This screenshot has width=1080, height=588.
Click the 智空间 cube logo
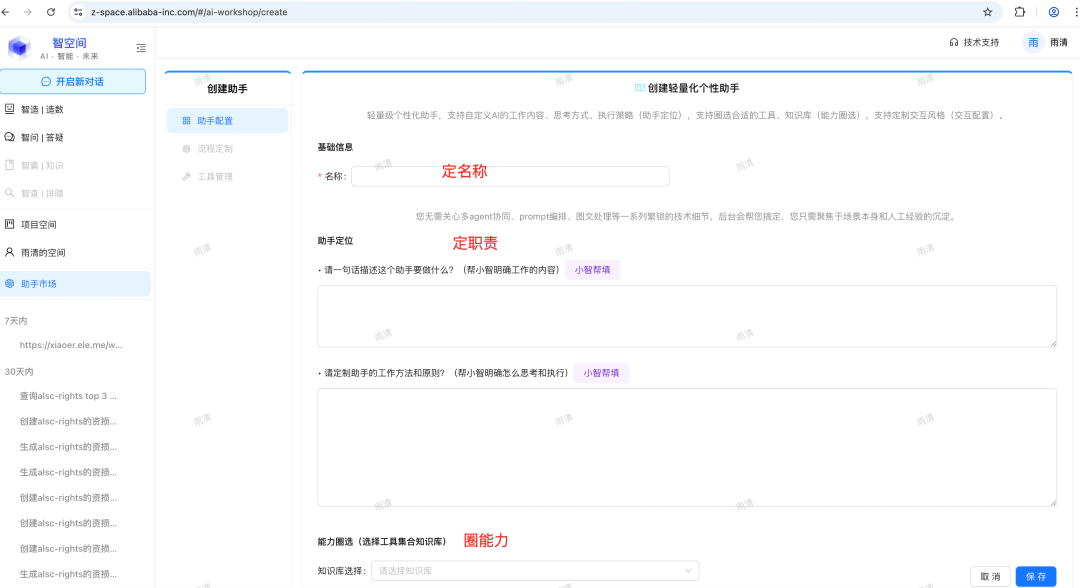[x=19, y=48]
